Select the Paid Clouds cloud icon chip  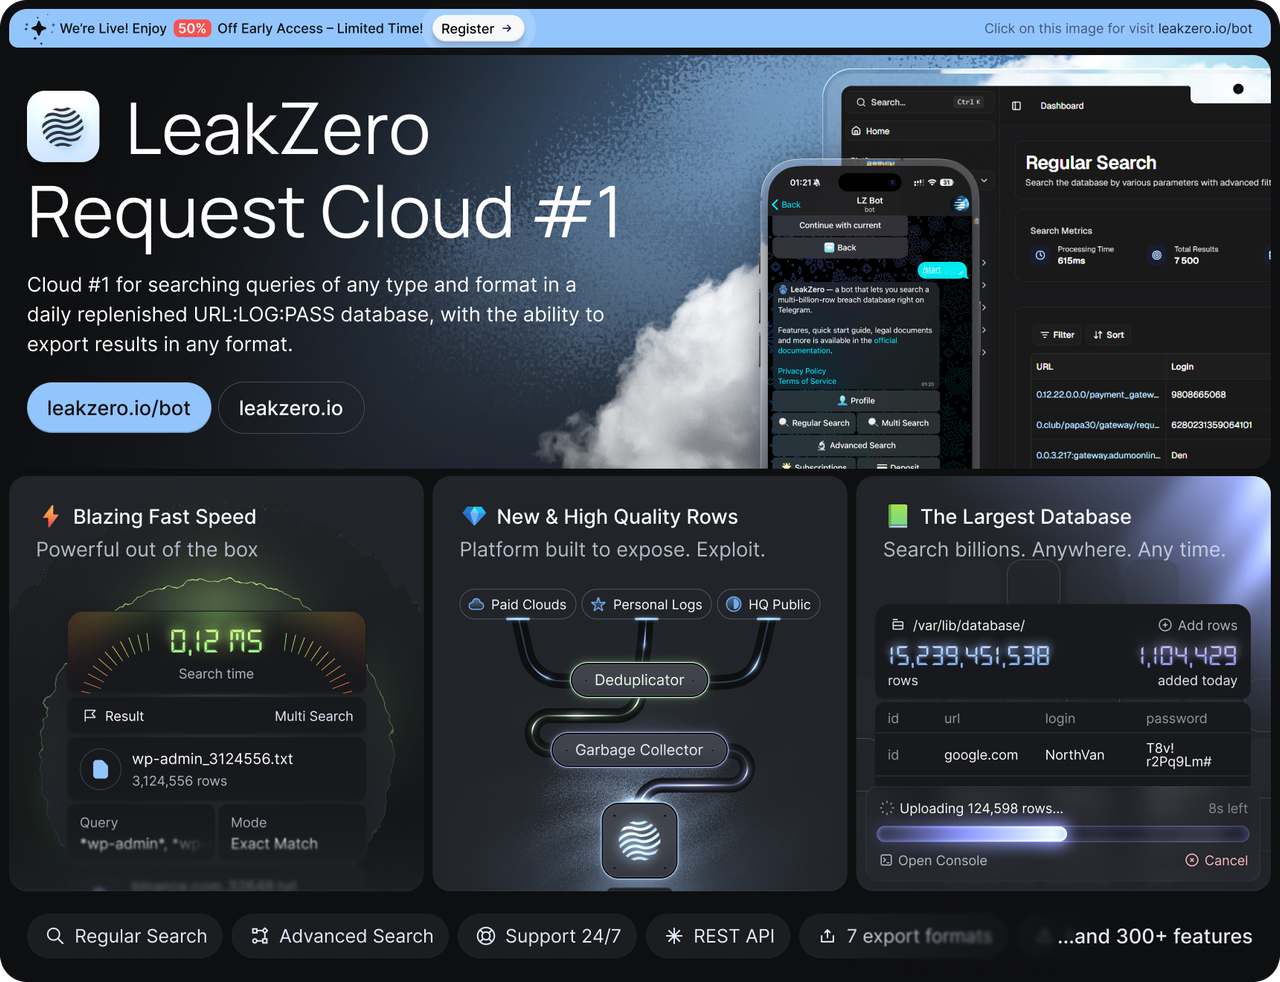tap(518, 604)
